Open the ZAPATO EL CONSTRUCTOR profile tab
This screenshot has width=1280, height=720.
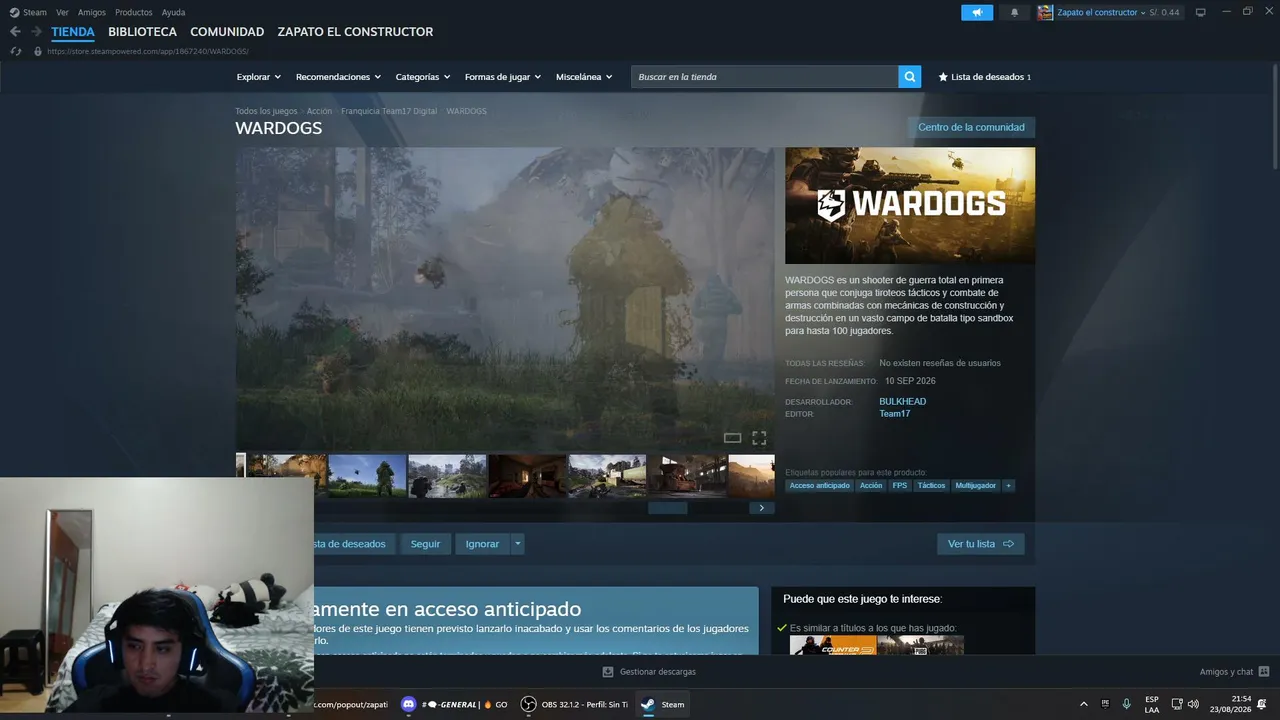pos(355,32)
